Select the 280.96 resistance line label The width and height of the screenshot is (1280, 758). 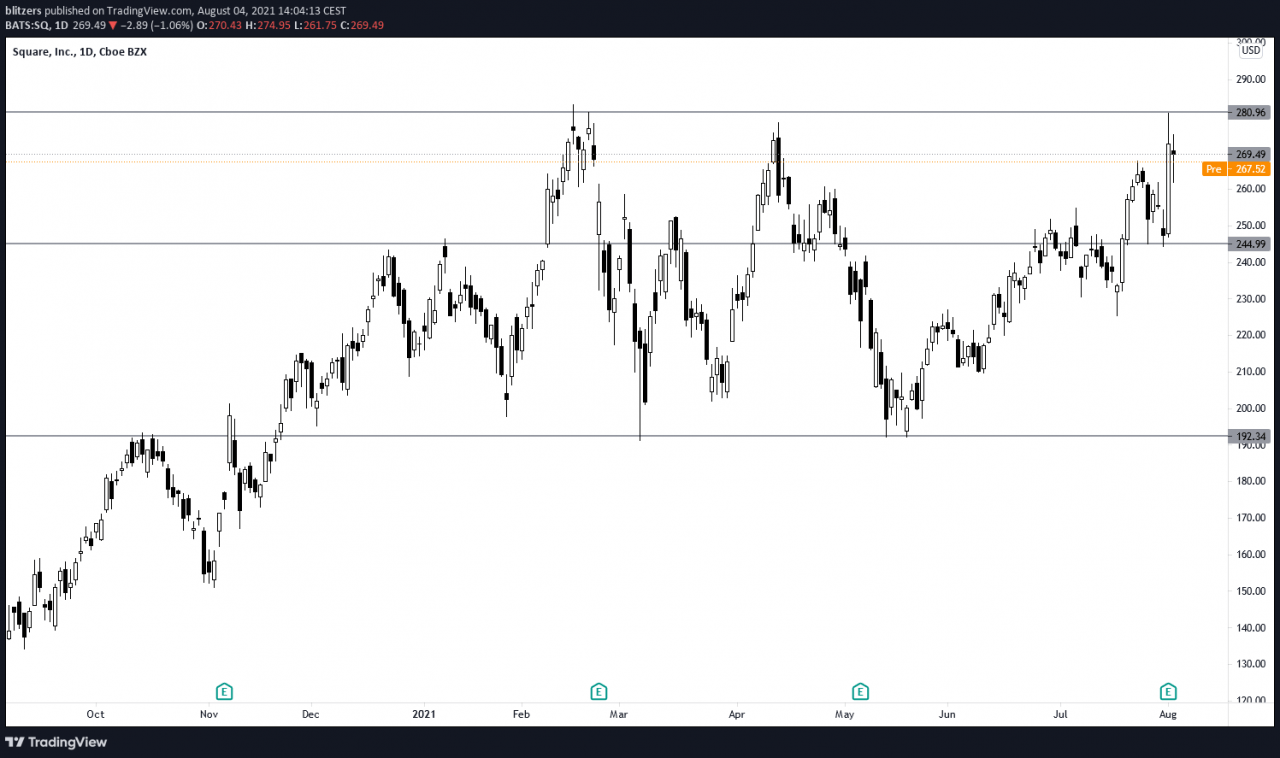coord(1251,113)
